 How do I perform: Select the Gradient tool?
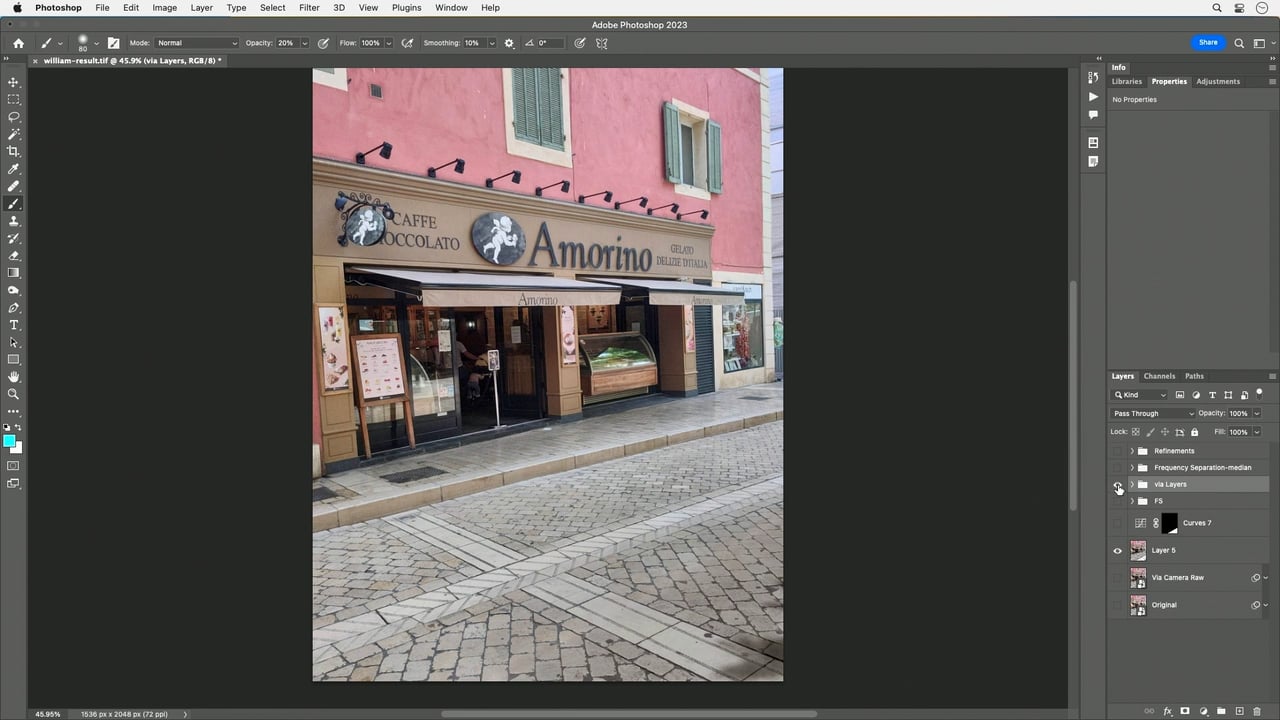14,273
